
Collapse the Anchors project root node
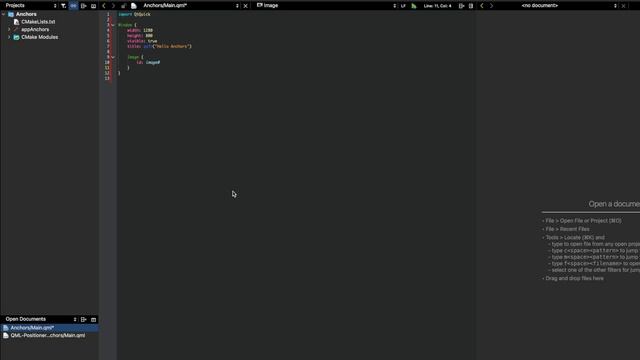(4, 14)
